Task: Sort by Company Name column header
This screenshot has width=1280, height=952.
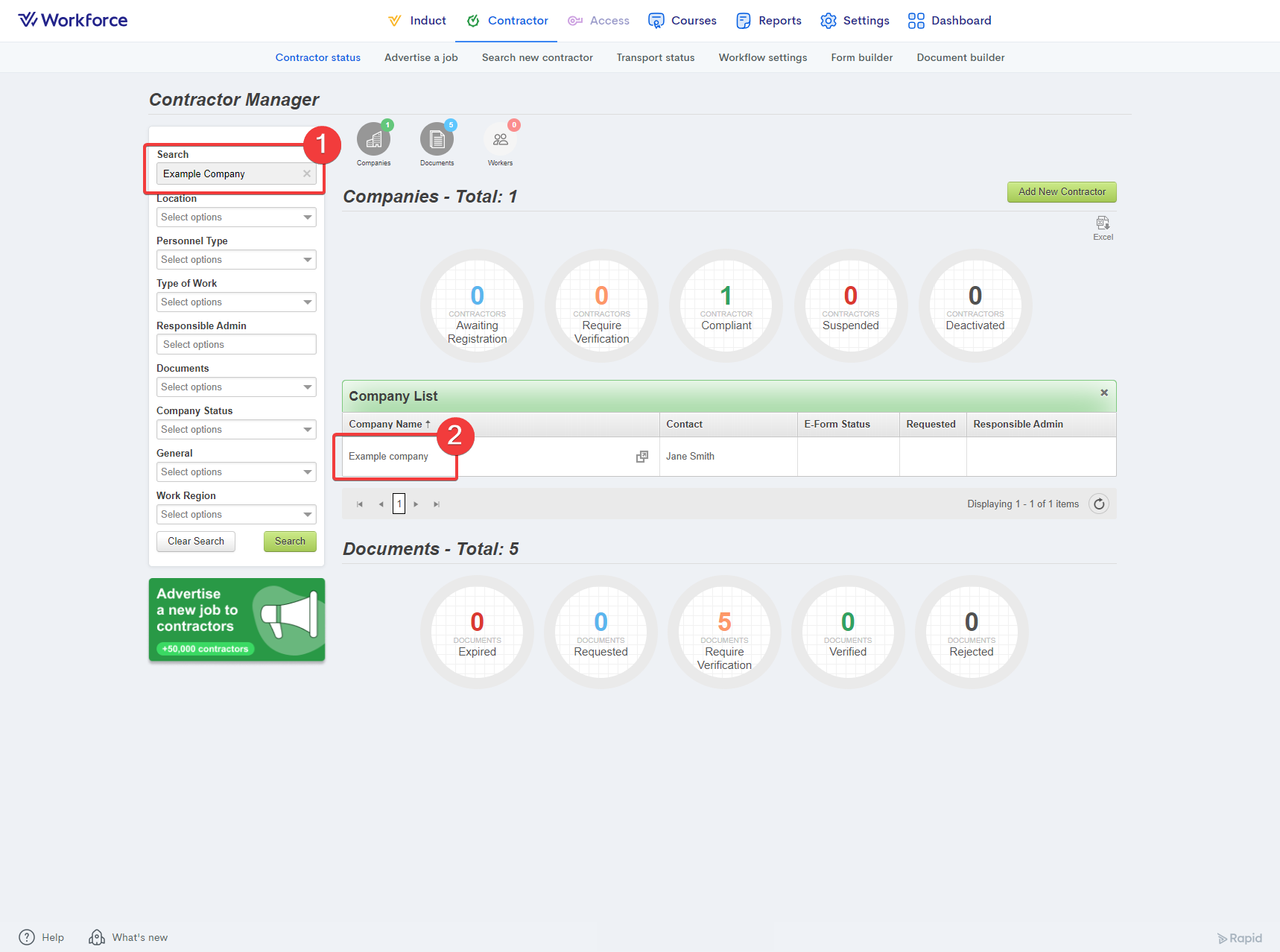Action: pos(500,424)
